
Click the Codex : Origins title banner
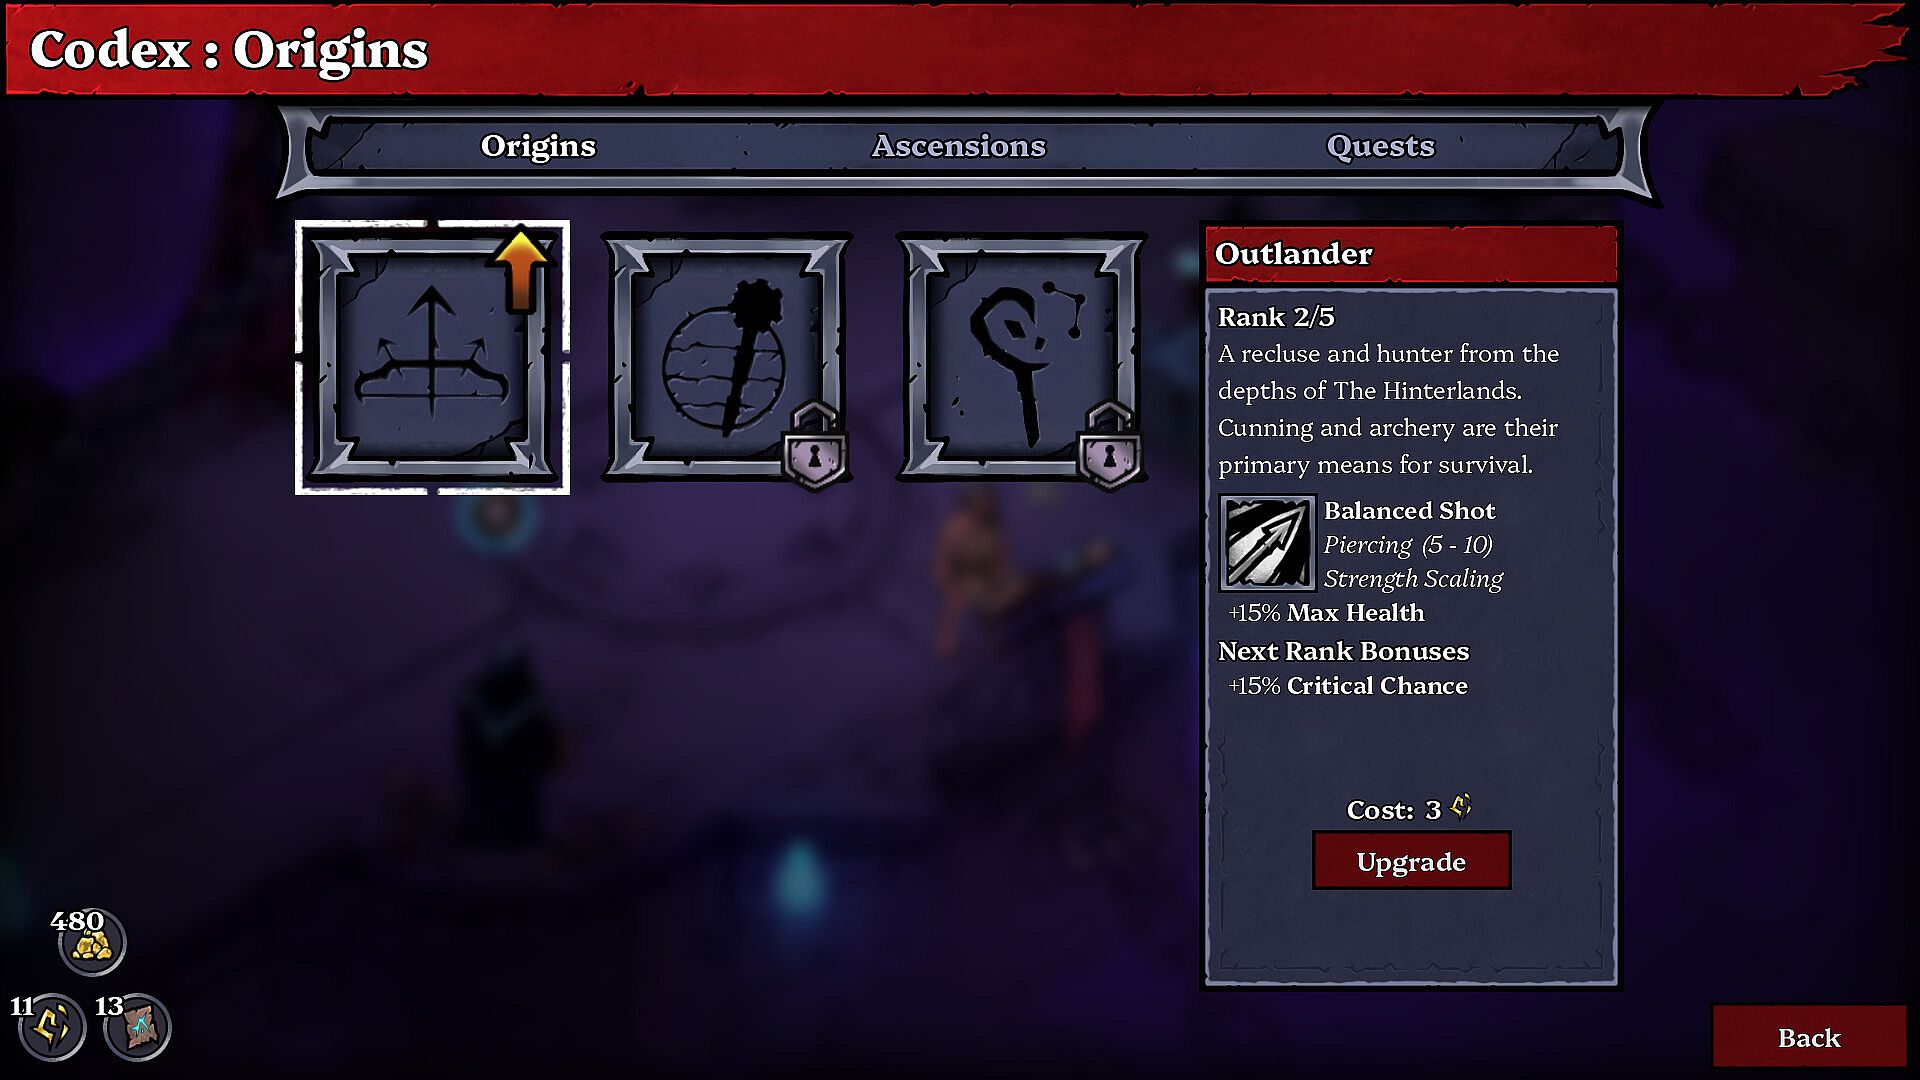click(x=229, y=49)
